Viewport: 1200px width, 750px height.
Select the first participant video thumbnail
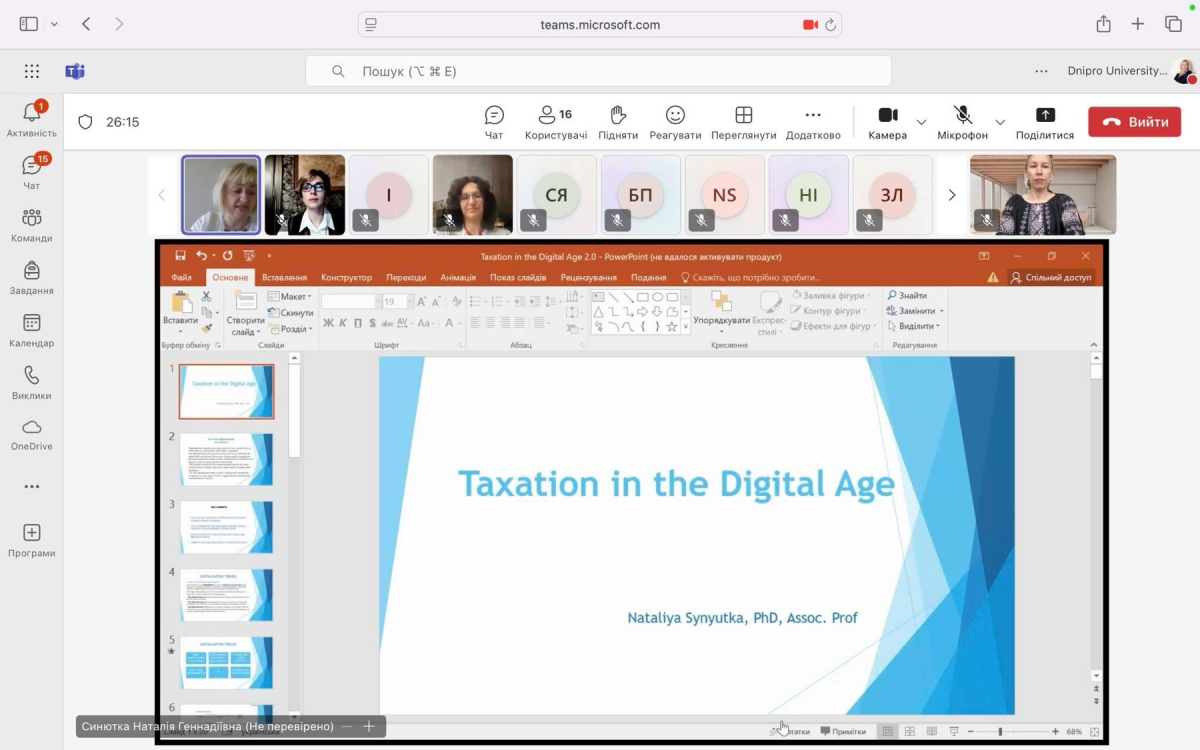pyautogui.click(x=221, y=195)
